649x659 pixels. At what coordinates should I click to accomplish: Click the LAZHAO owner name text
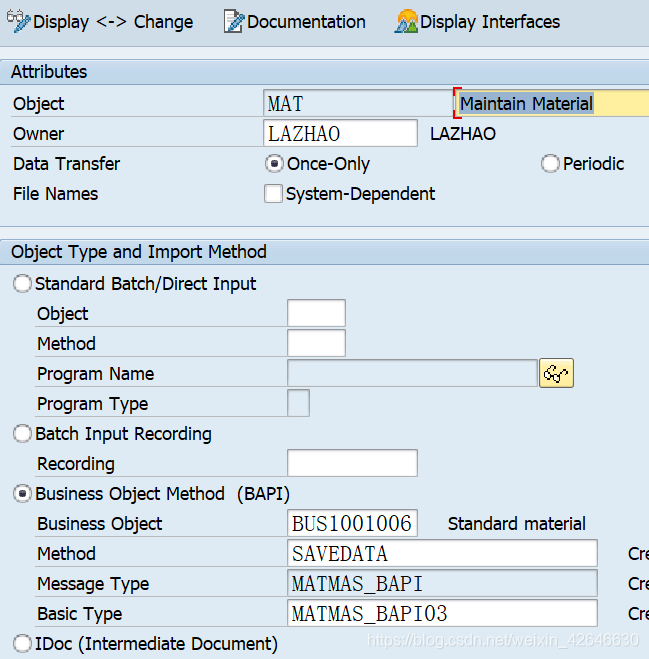point(463,134)
